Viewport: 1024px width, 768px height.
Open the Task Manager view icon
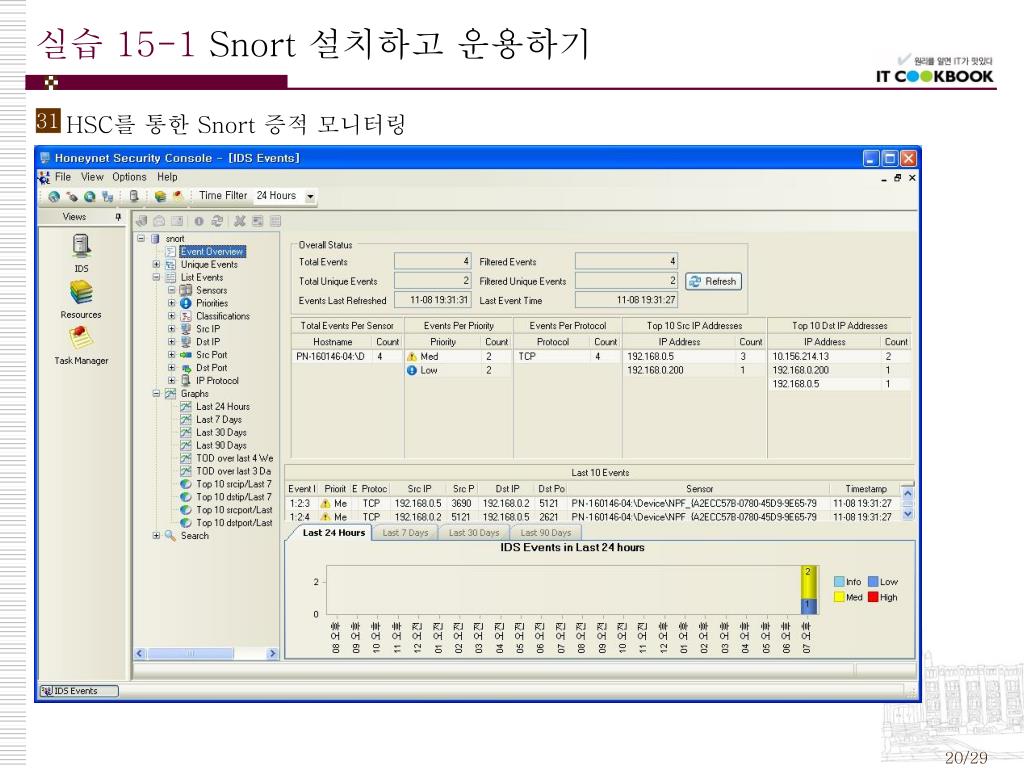pos(81,338)
